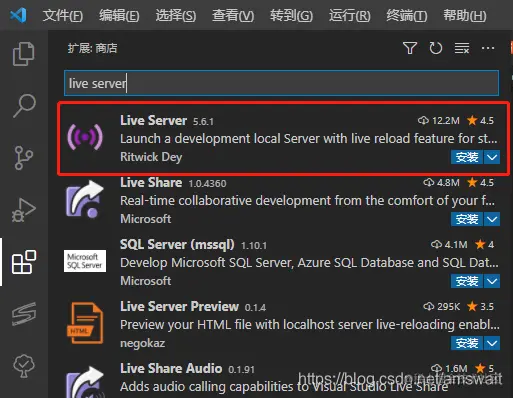
Task: Click the Live Server Preview HTML icon
Action: [85, 323]
